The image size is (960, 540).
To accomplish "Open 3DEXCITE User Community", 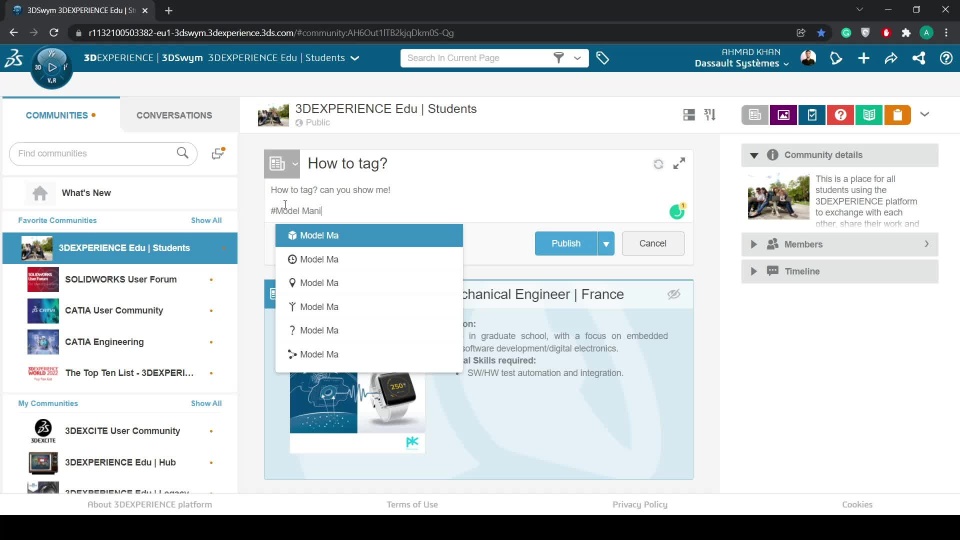I will (120, 431).
